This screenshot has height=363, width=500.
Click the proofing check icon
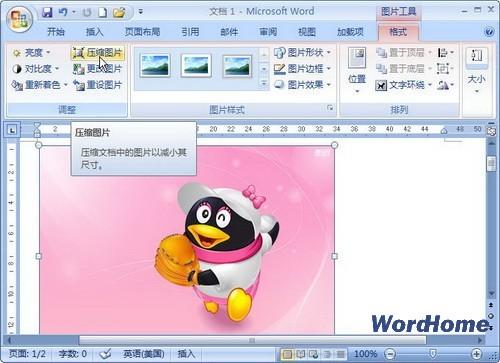coord(106,354)
